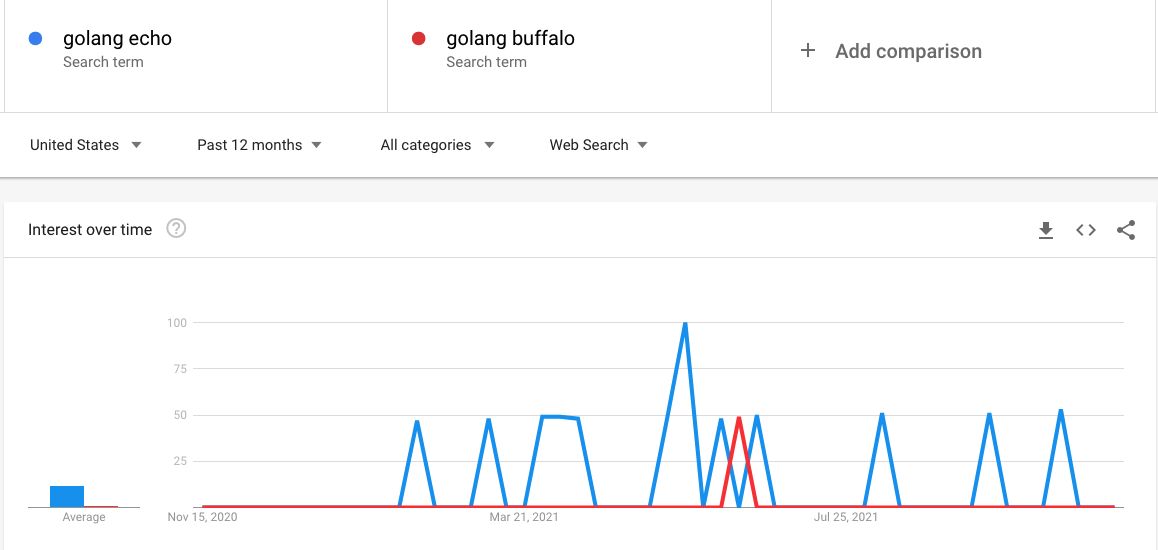This screenshot has height=550, width=1158.
Task: Click the Jul 25, 2021 axis label
Action: (846, 518)
